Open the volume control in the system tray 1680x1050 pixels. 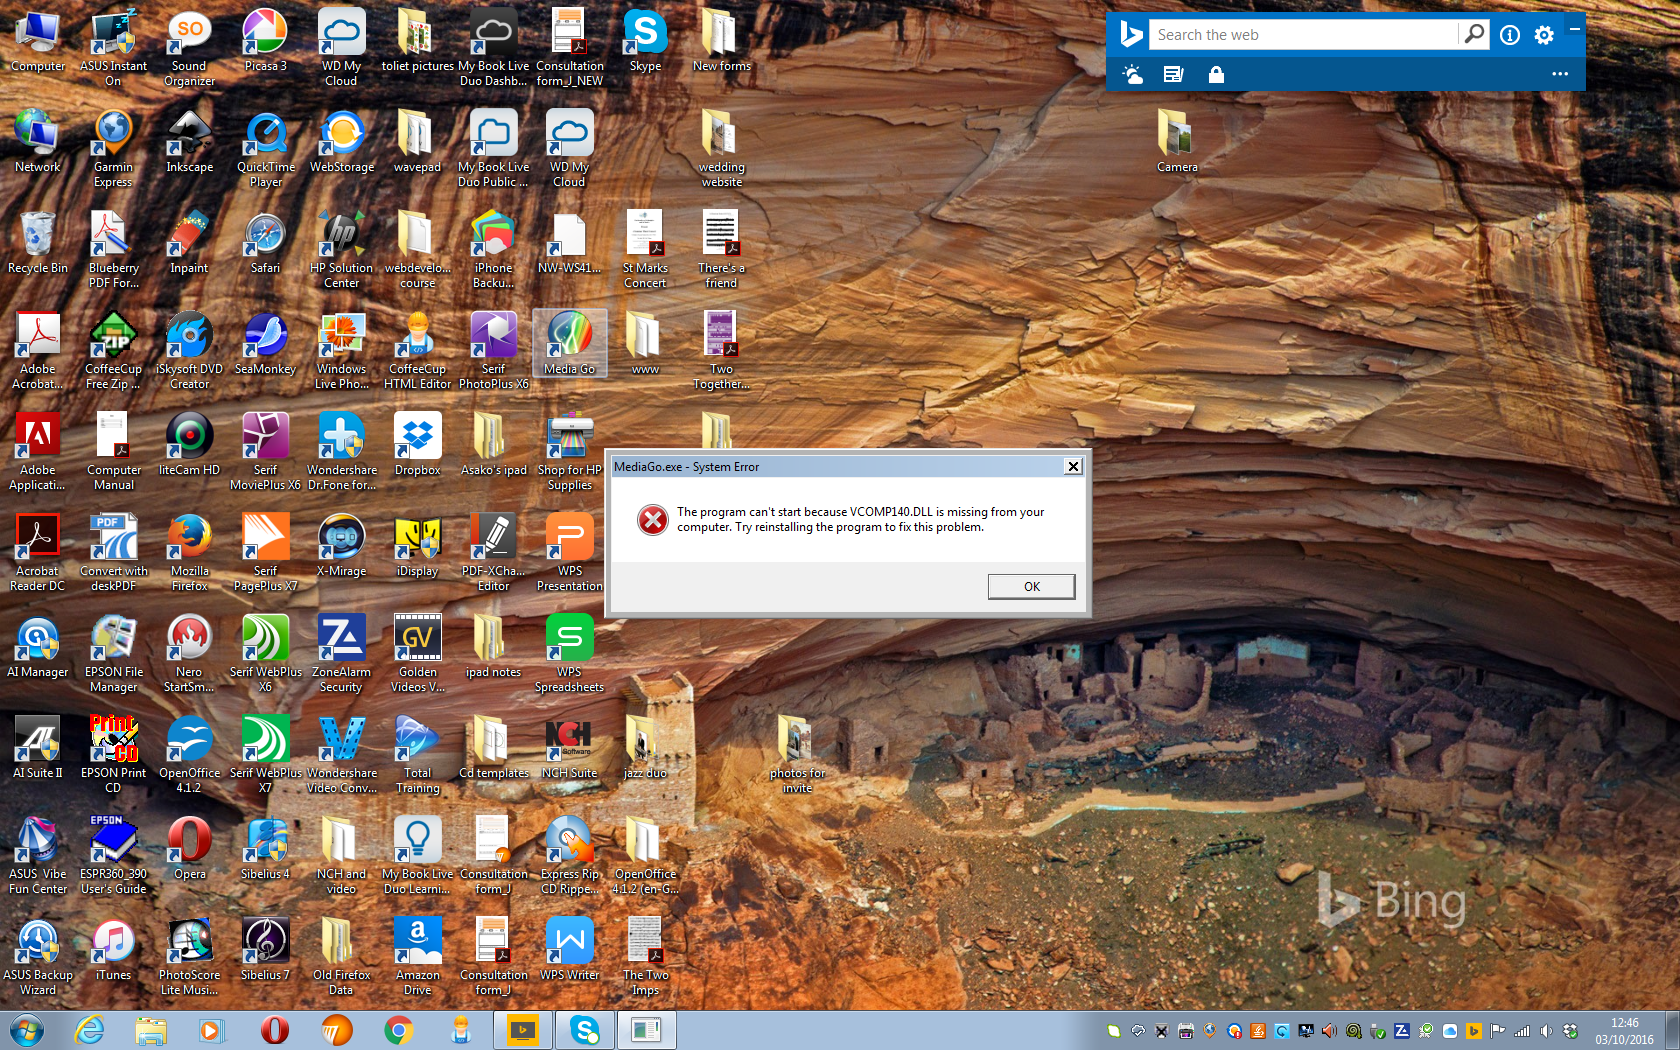[1545, 1031]
